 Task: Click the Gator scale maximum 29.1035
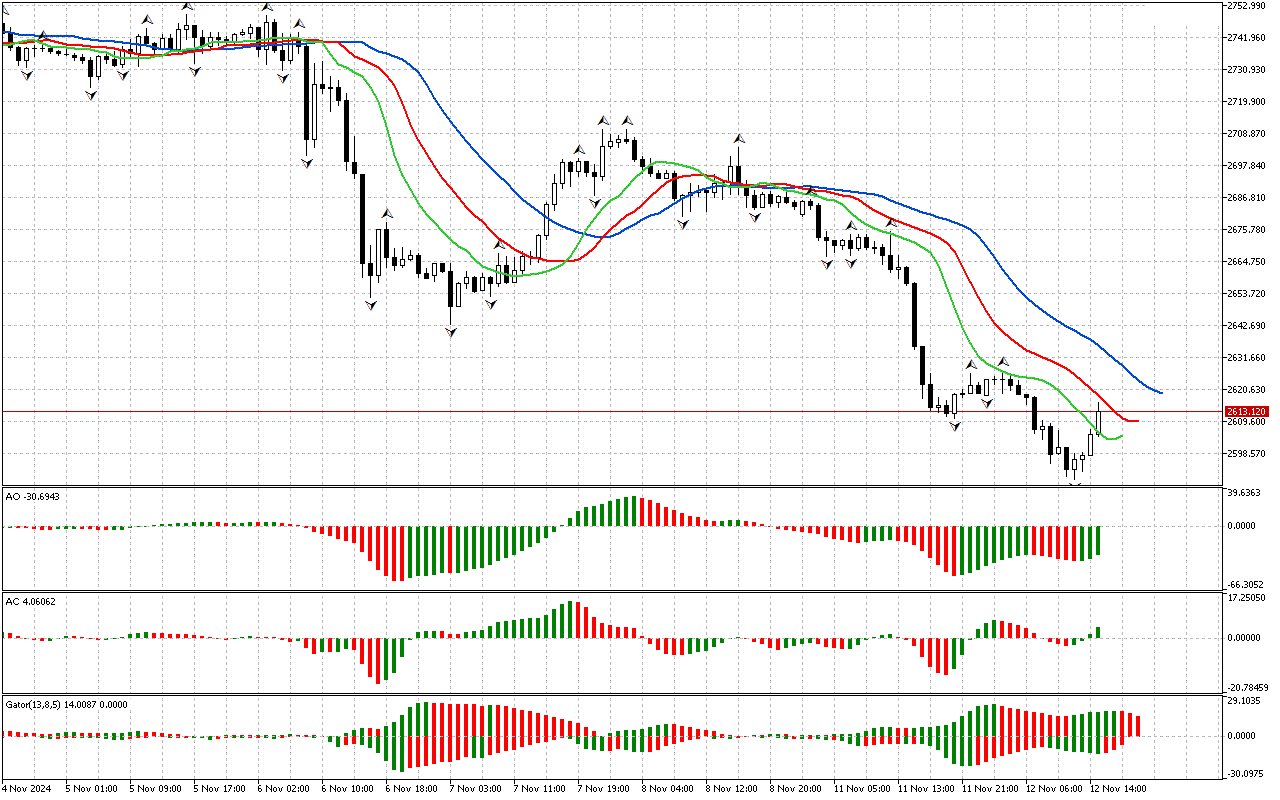click(x=1246, y=702)
